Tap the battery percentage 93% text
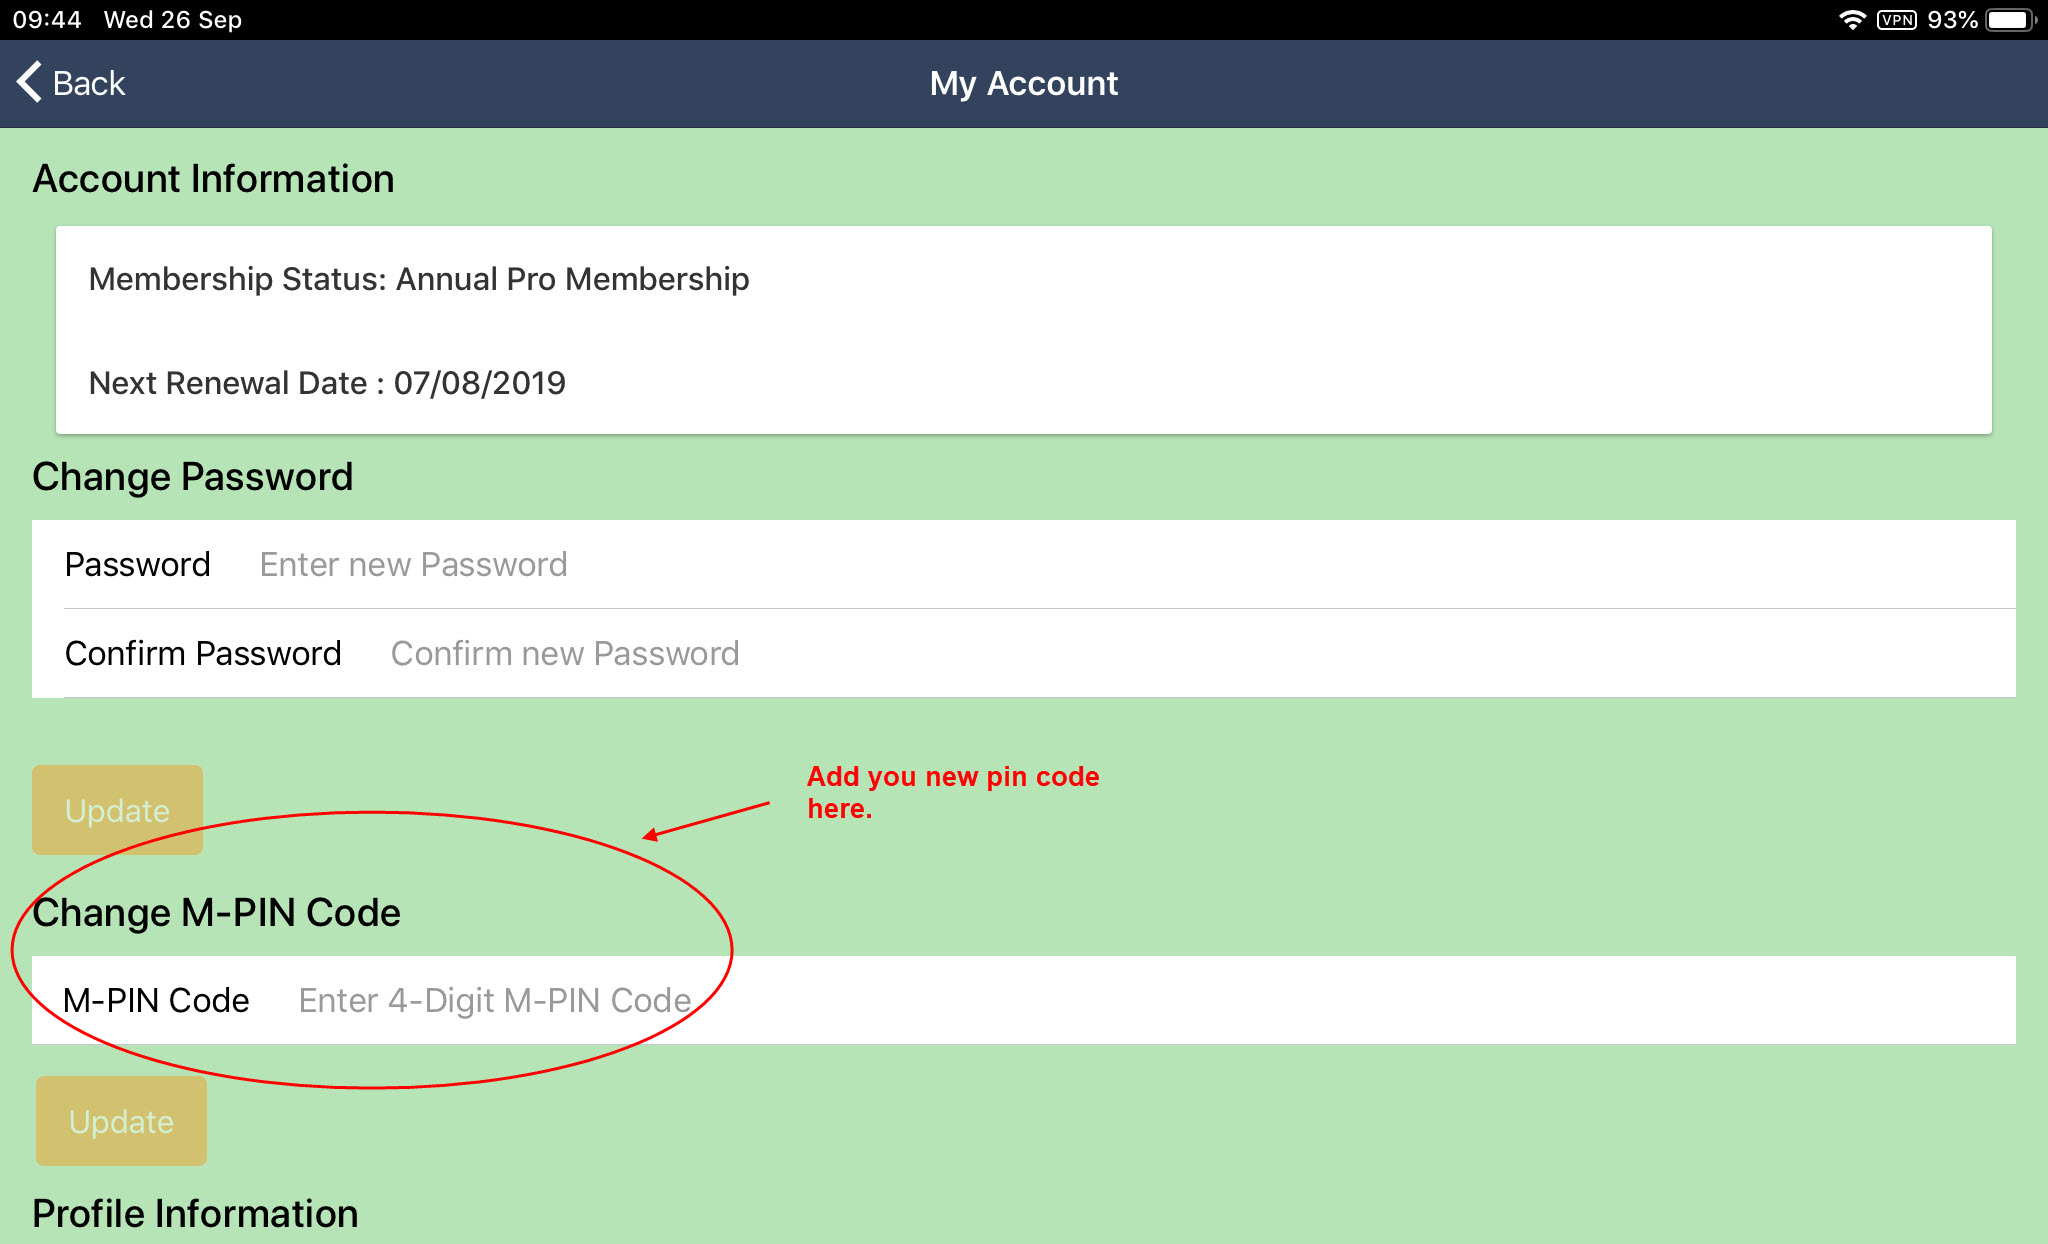This screenshot has height=1244, width=2048. 1952,20
